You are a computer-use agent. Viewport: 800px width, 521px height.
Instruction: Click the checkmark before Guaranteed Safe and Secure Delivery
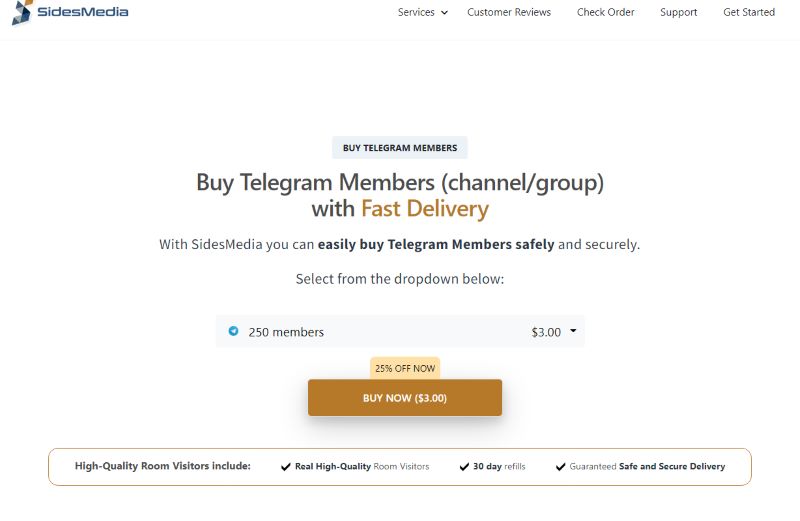click(560, 466)
